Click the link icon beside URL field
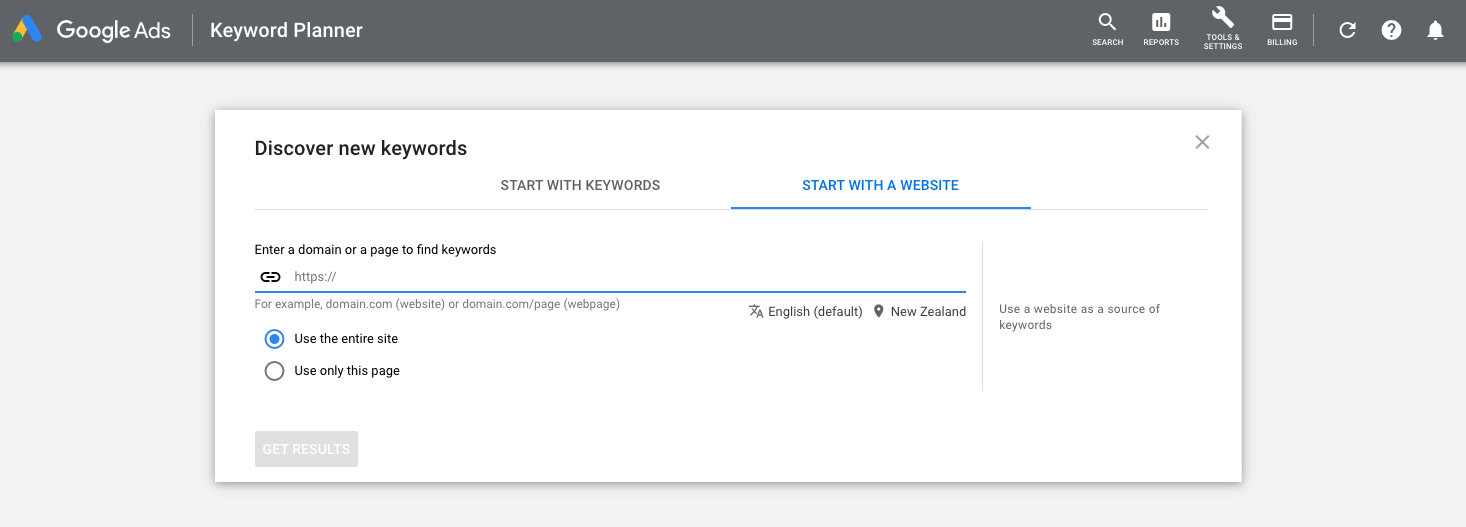The height and width of the screenshot is (527, 1466). (270, 277)
